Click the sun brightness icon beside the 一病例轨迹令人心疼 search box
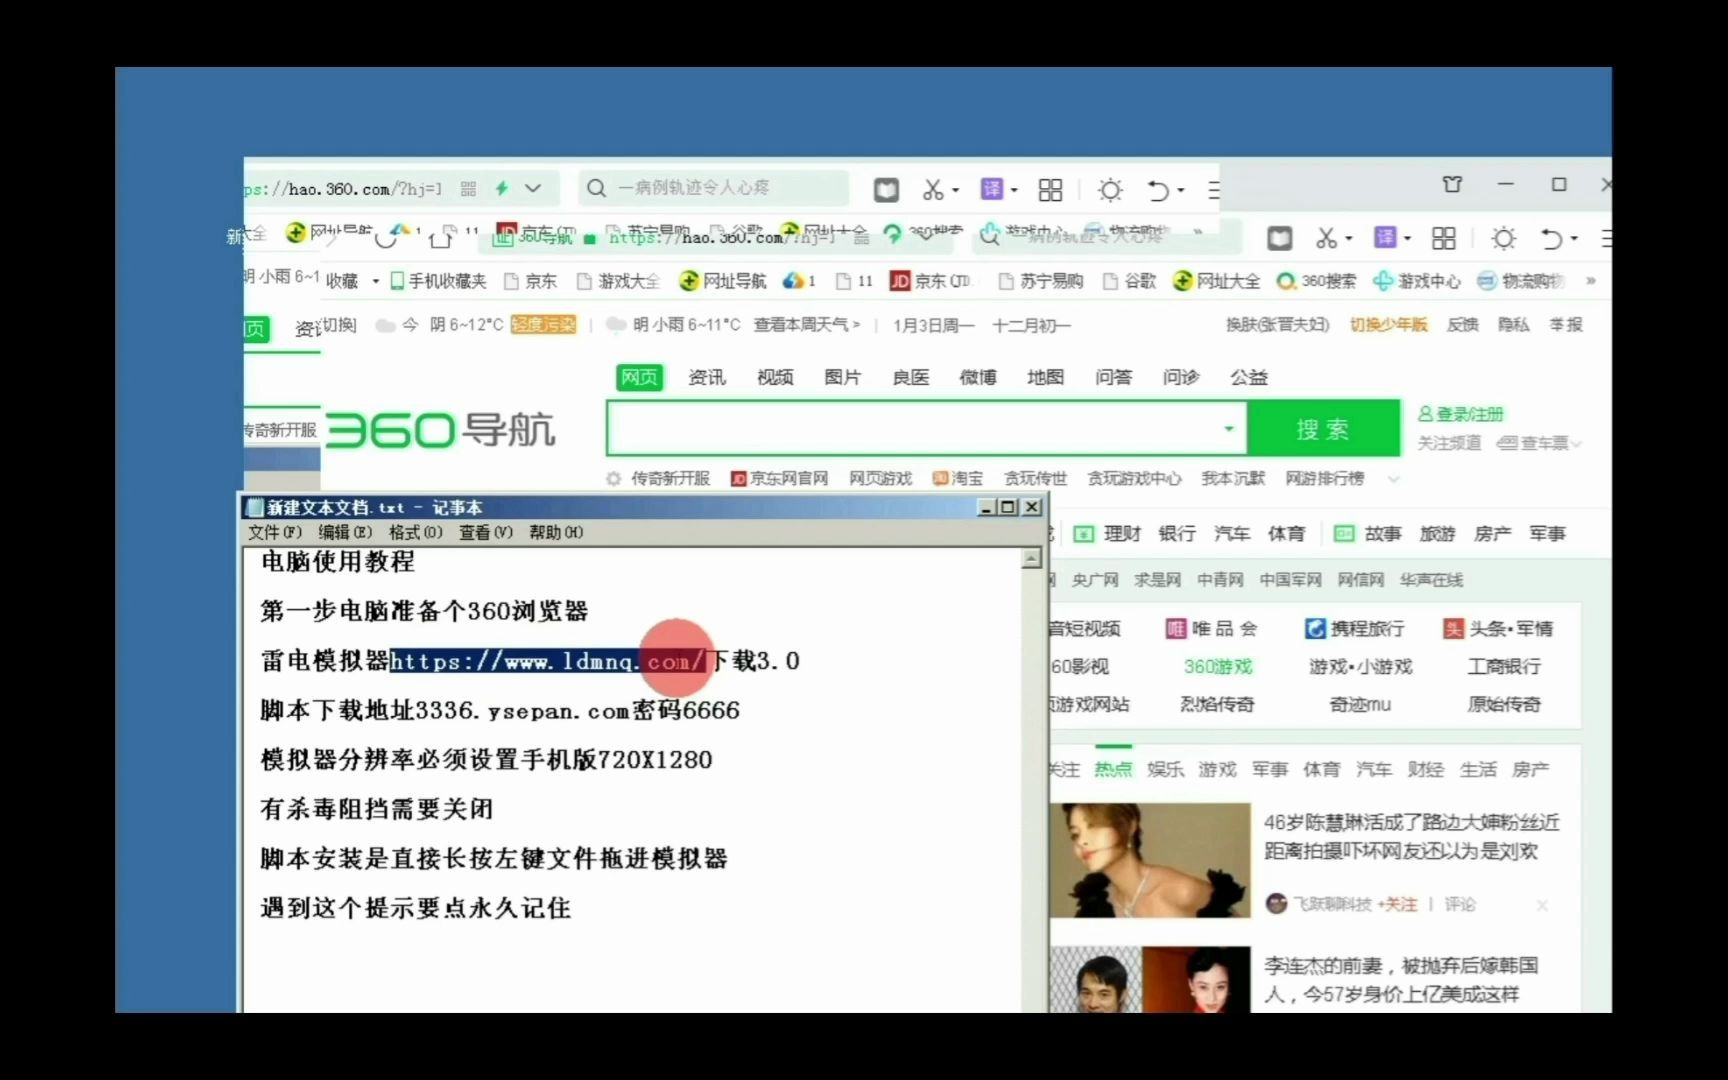This screenshot has width=1728, height=1080. pyautogui.click(x=1110, y=190)
